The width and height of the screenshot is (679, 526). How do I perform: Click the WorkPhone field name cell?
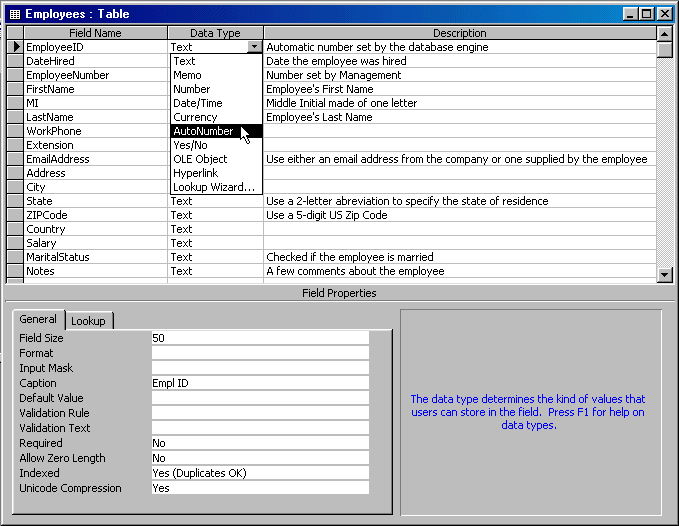pyautogui.click(x=96, y=131)
